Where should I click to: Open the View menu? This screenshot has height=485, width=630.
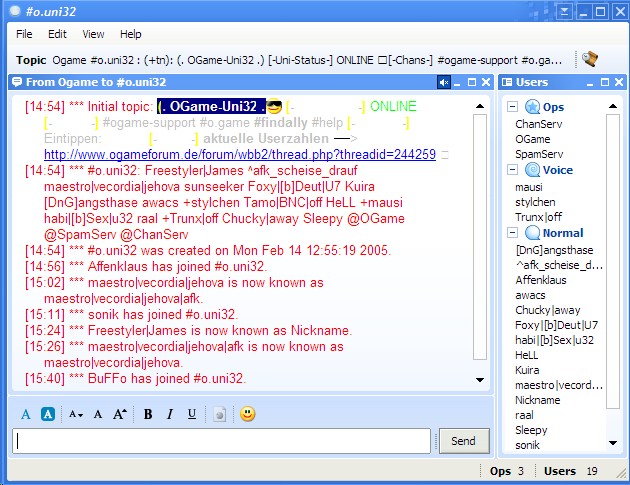click(93, 34)
